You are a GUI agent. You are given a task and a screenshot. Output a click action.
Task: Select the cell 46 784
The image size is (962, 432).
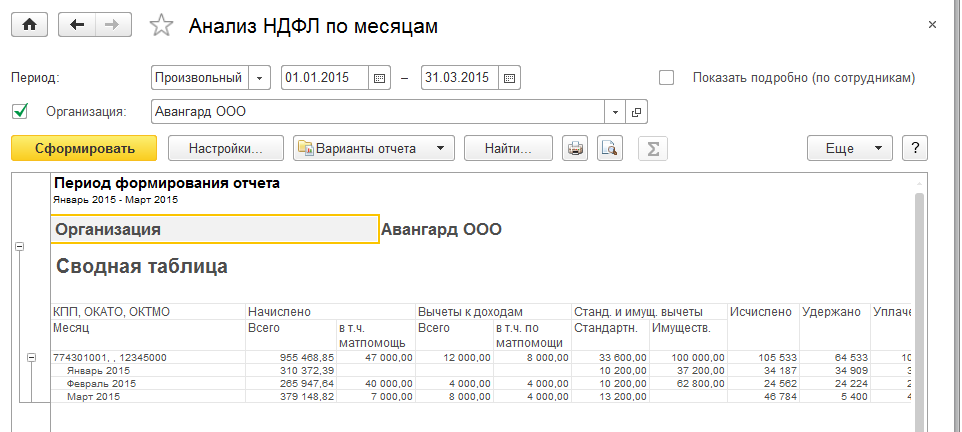pyautogui.click(x=764, y=396)
